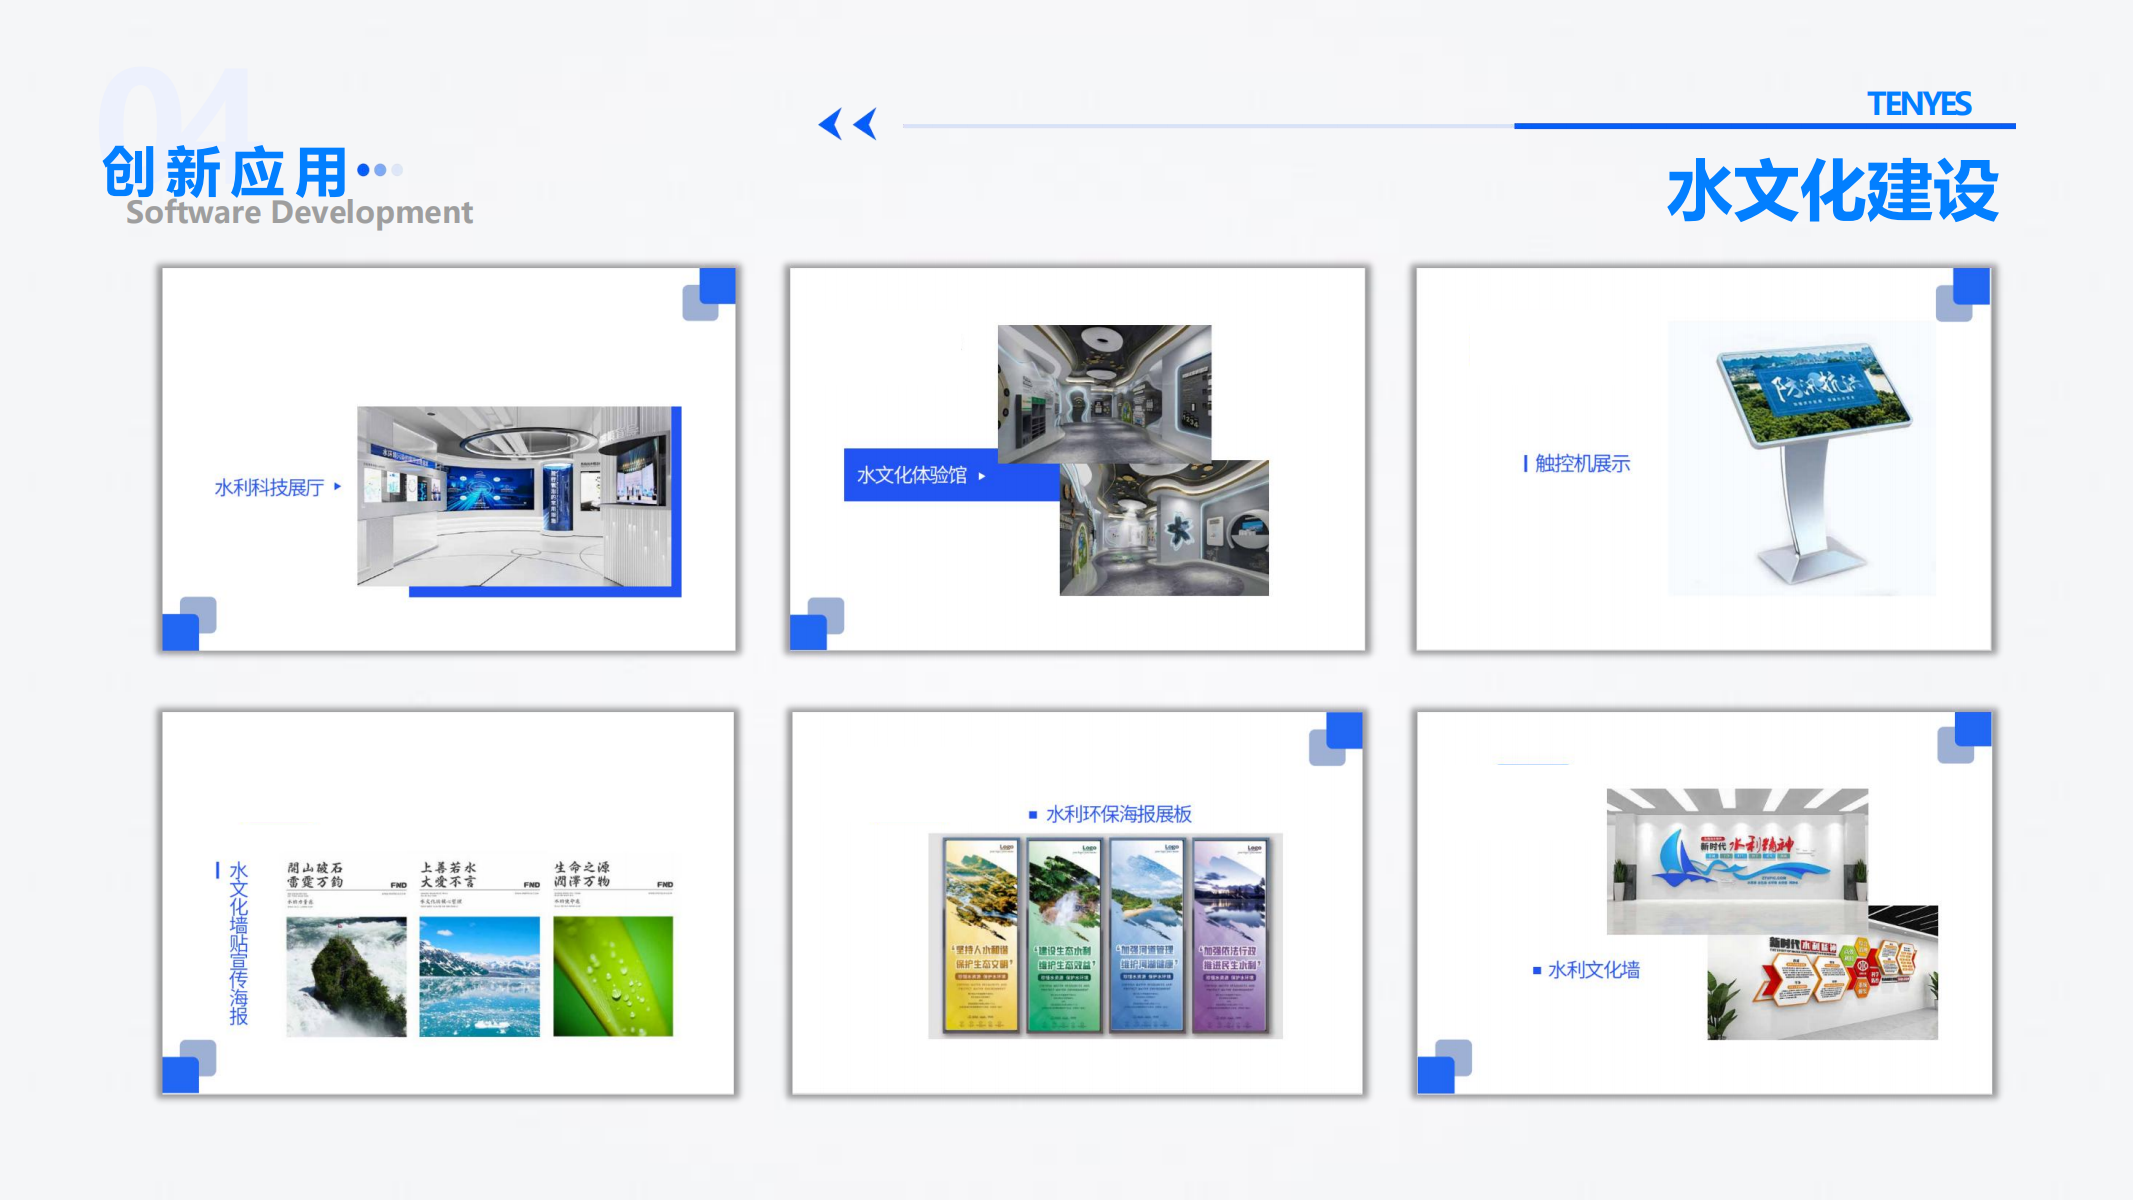Image resolution: width=2133 pixels, height=1200 pixels.
Task: Click the waterfall rock poster image
Action: (x=346, y=976)
